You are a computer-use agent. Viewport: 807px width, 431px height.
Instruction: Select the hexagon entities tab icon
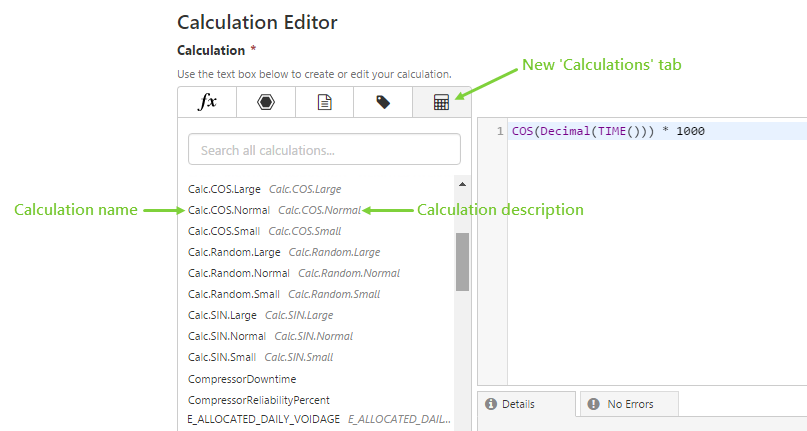tap(265, 102)
